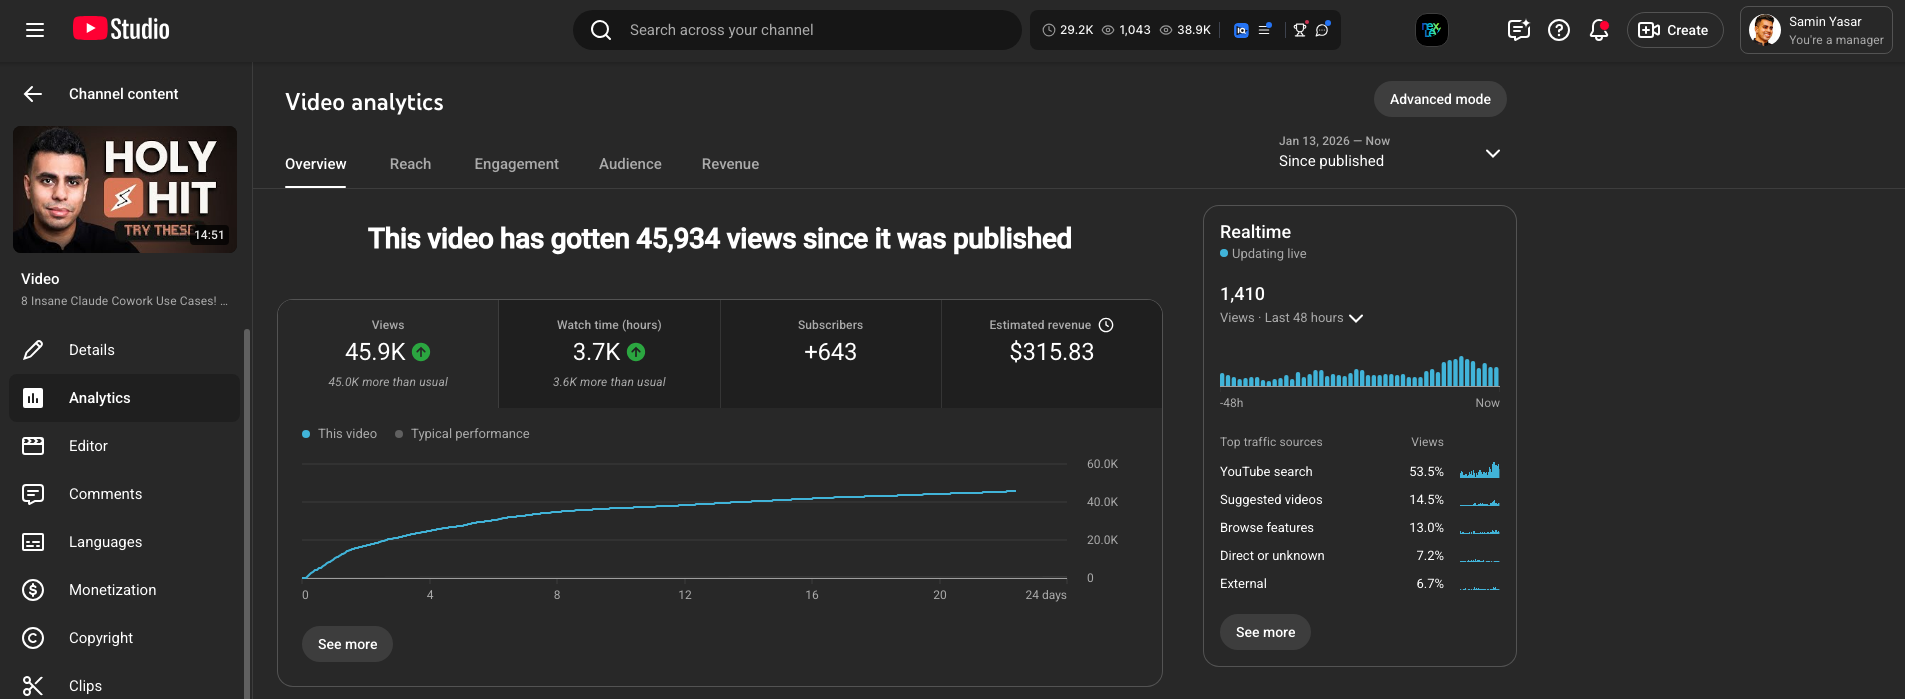Click the Editor clapperboard icon
Image resolution: width=1905 pixels, height=699 pixels.
coord(33,446)
